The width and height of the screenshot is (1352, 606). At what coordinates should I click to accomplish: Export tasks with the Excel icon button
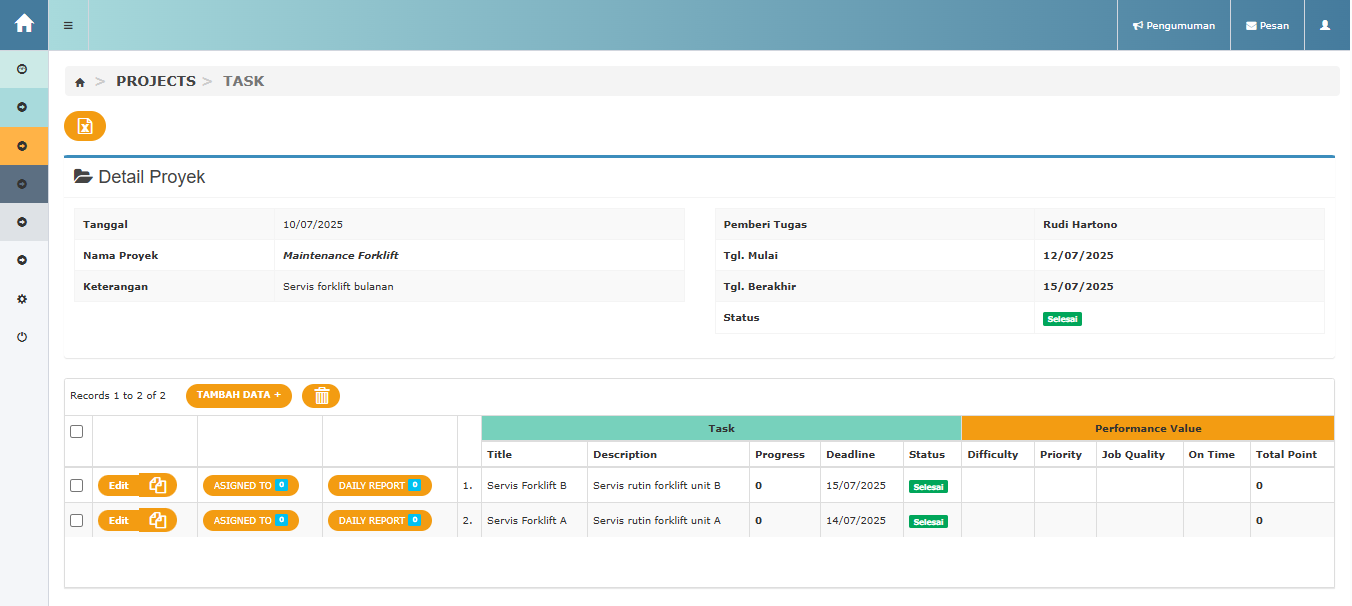click(x=85, y=126)
